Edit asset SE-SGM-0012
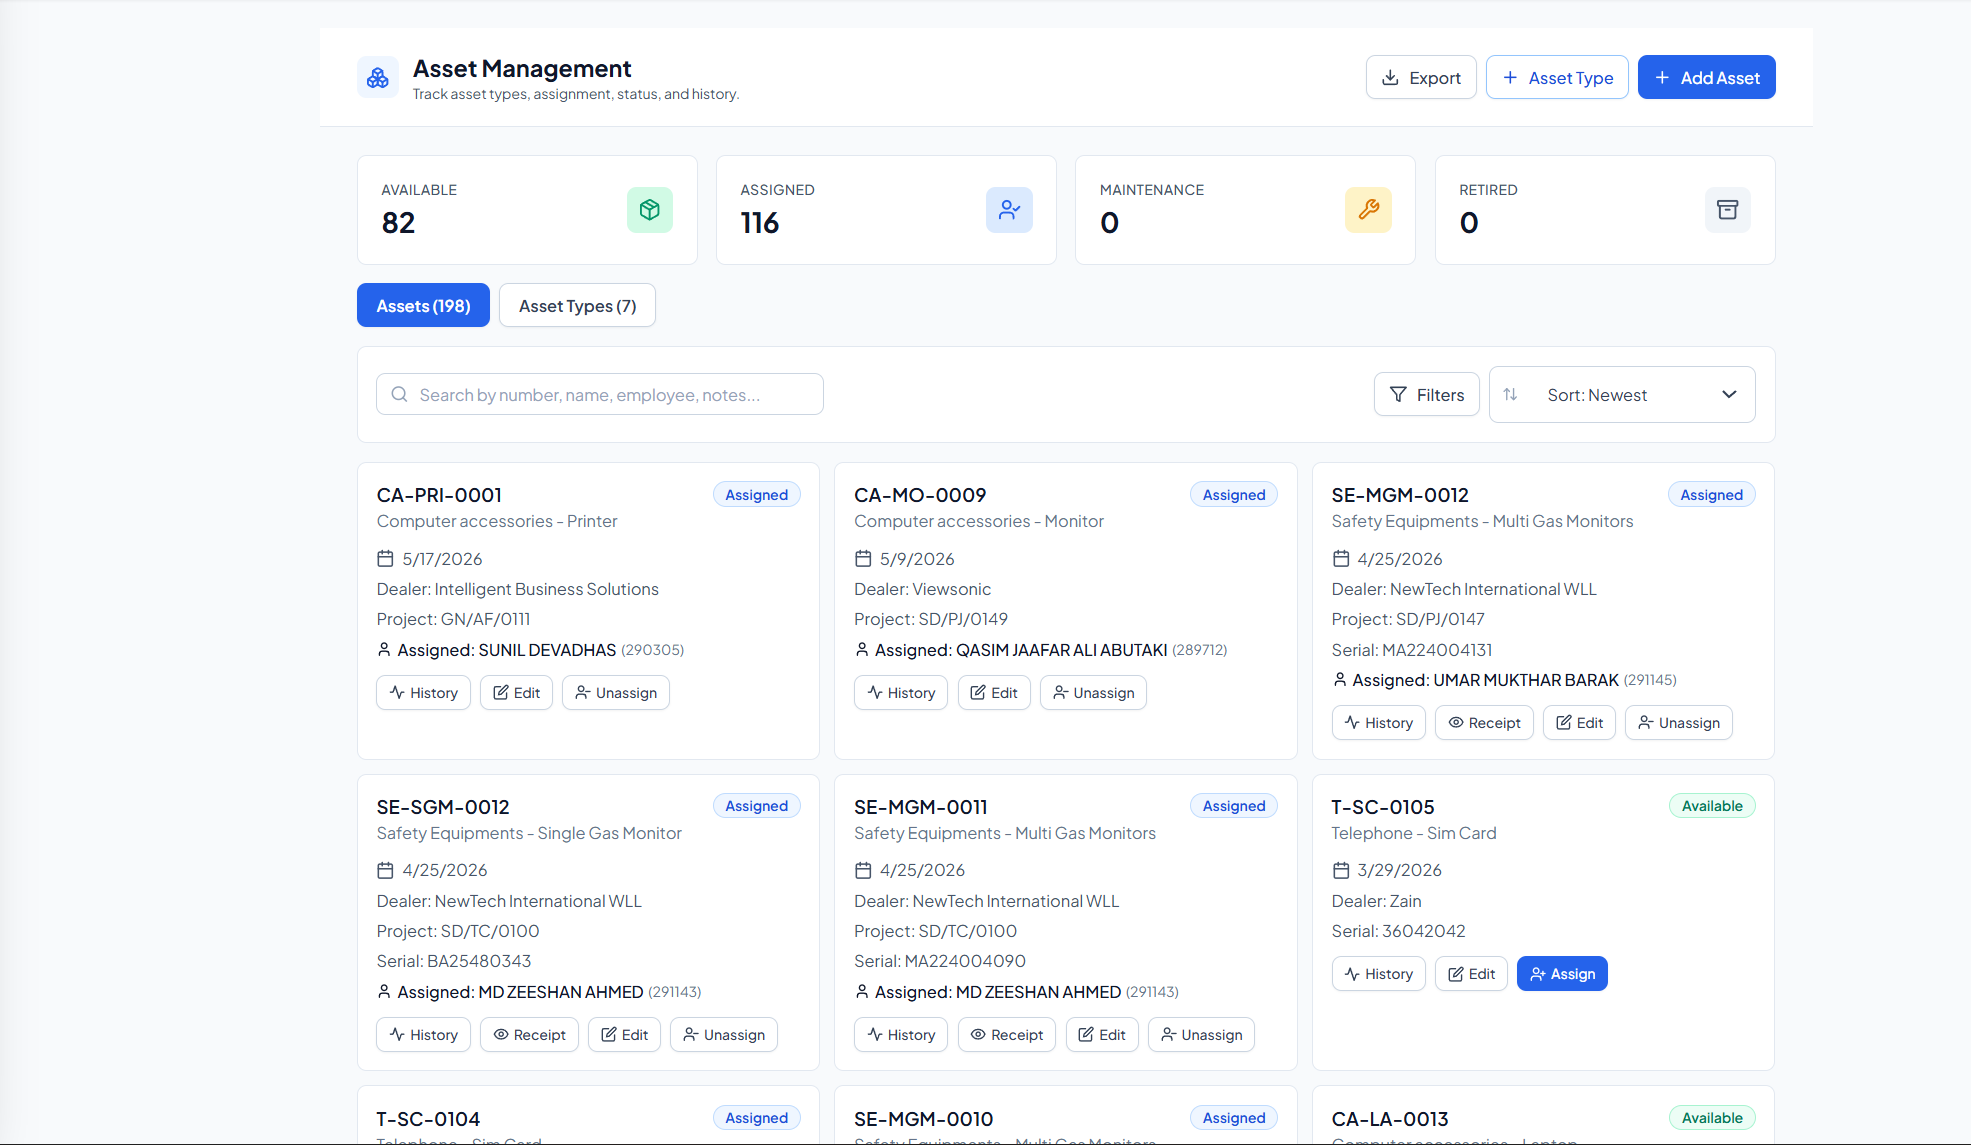Screen dimensions: 1971x1145 (624, 1034)
